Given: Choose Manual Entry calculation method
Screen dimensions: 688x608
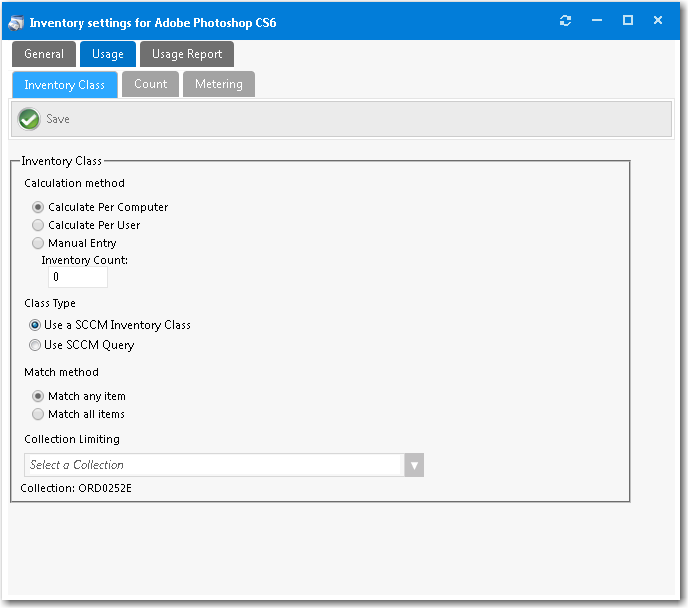Looking at the screenshot, I should pyautogui.click(x=39, y=243).
